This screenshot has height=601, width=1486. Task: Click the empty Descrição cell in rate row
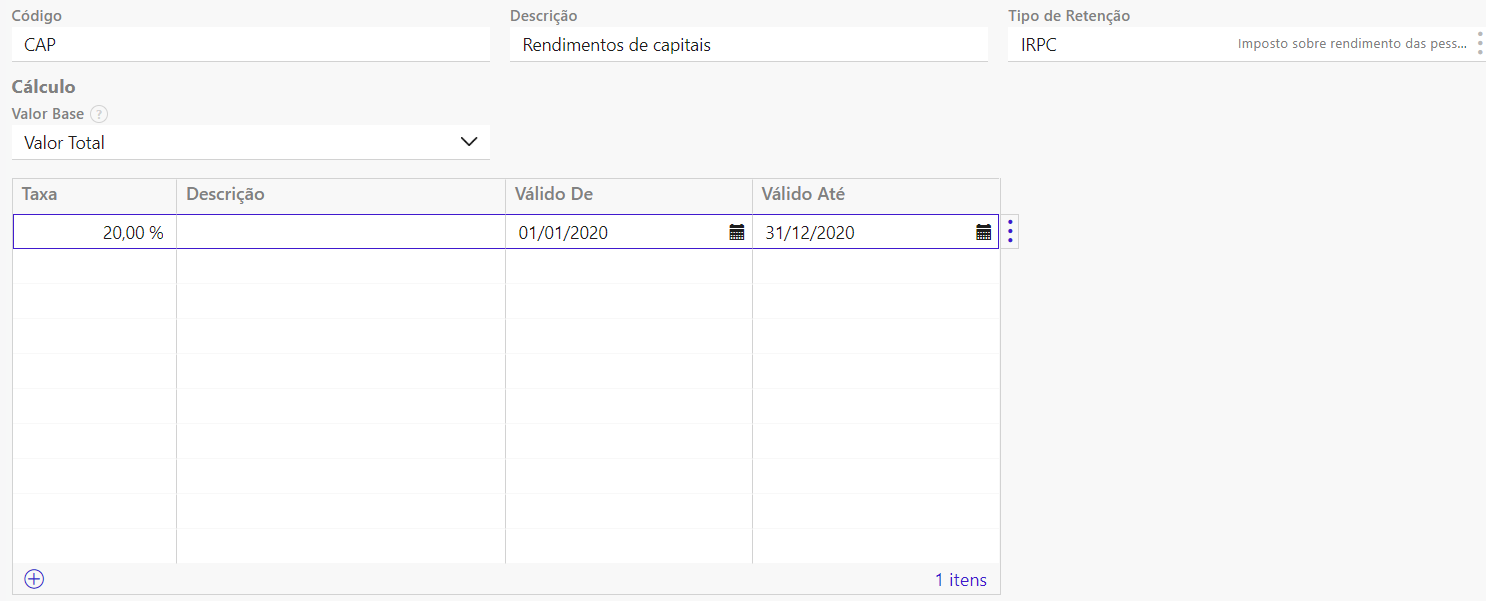[340, 233]
